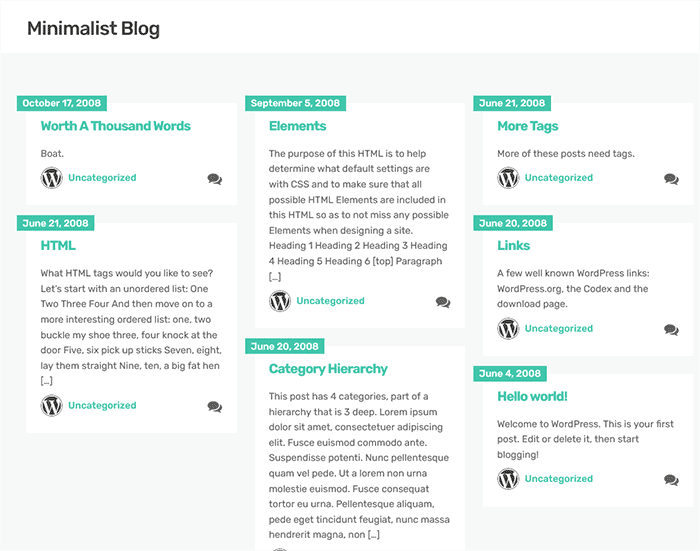This screenshot has height=551, width=700.
Task: Click the June 4, 2008 date badge
Action: click(x=509, y=374)
